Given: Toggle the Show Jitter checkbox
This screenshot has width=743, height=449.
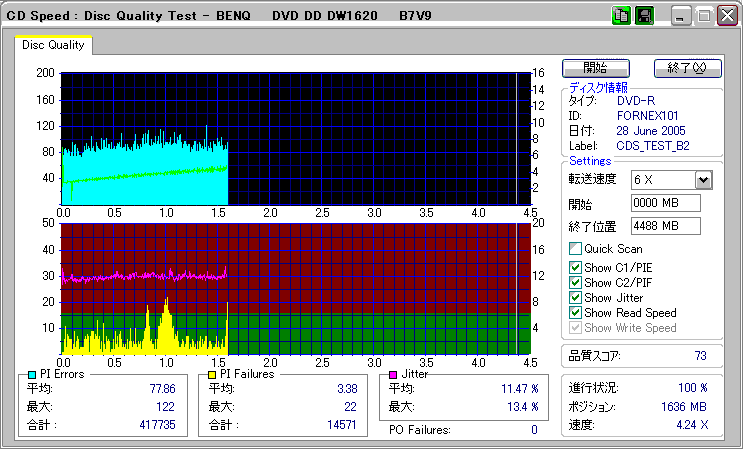Looking at the screenshot, I should (x=575, y=298).
